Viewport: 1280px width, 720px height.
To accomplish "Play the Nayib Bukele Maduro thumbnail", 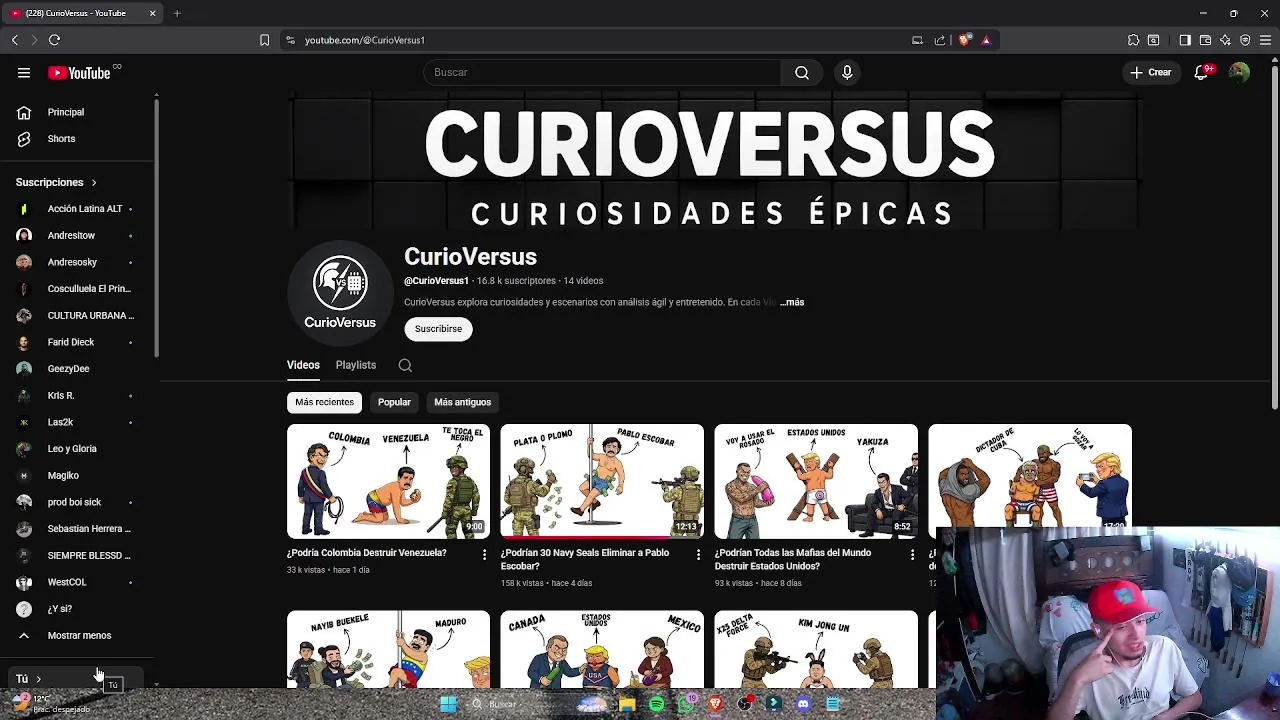I will [x=388, y=649].
